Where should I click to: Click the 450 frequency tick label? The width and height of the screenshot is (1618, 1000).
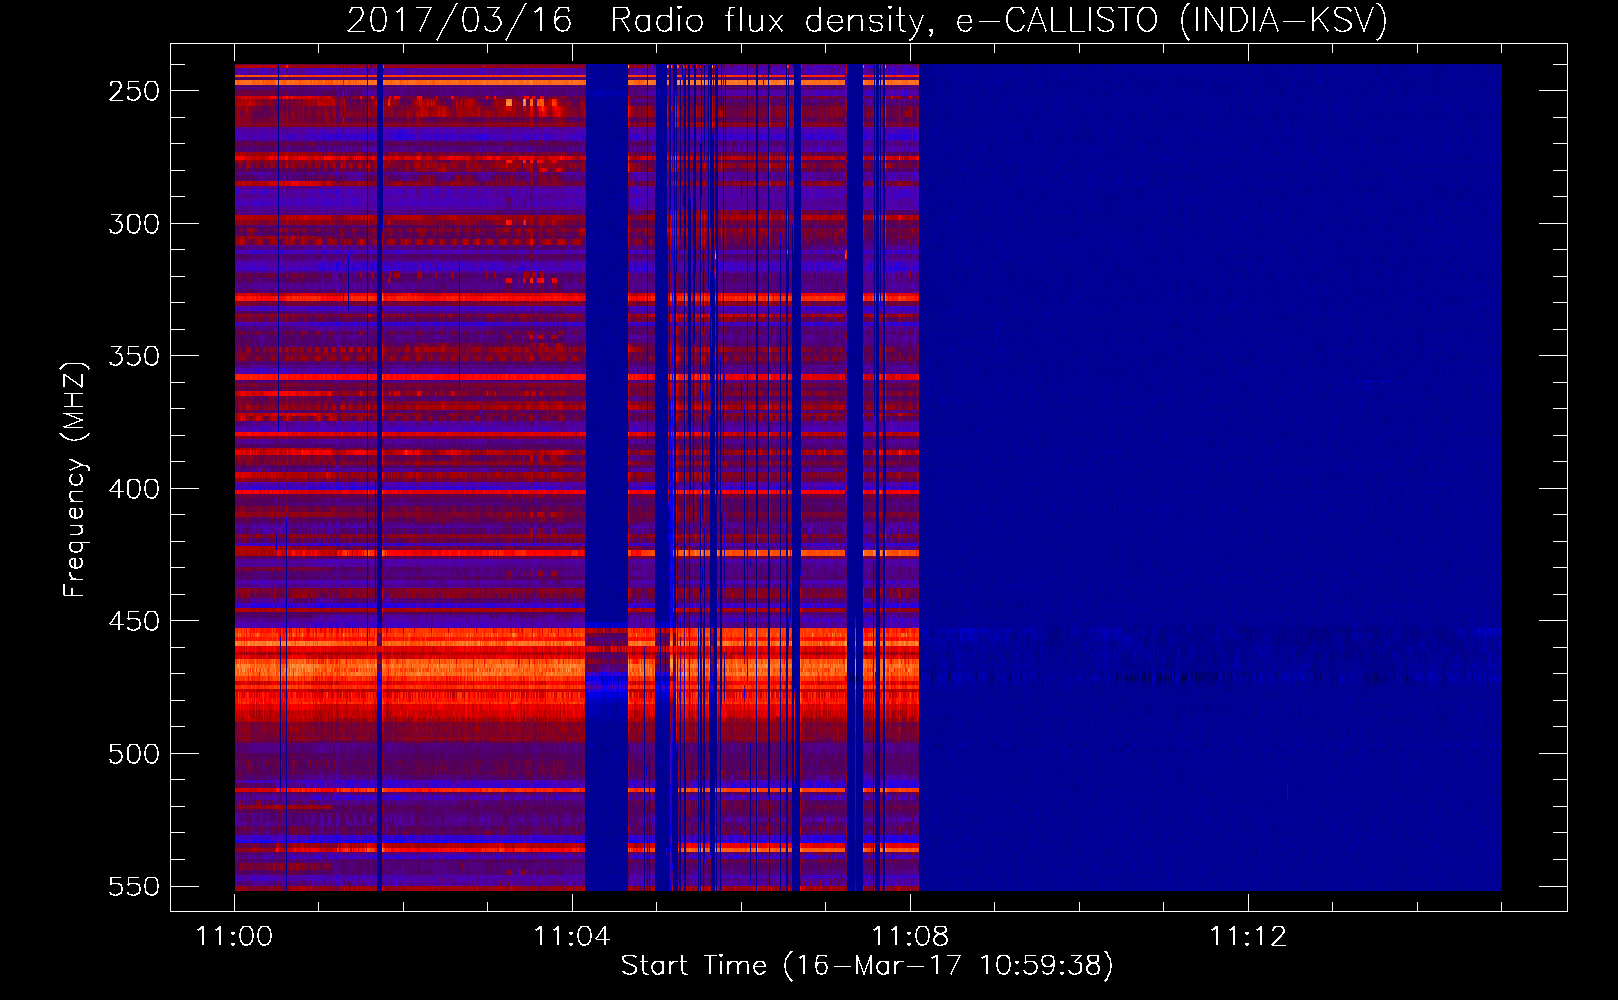click(134, 621)
